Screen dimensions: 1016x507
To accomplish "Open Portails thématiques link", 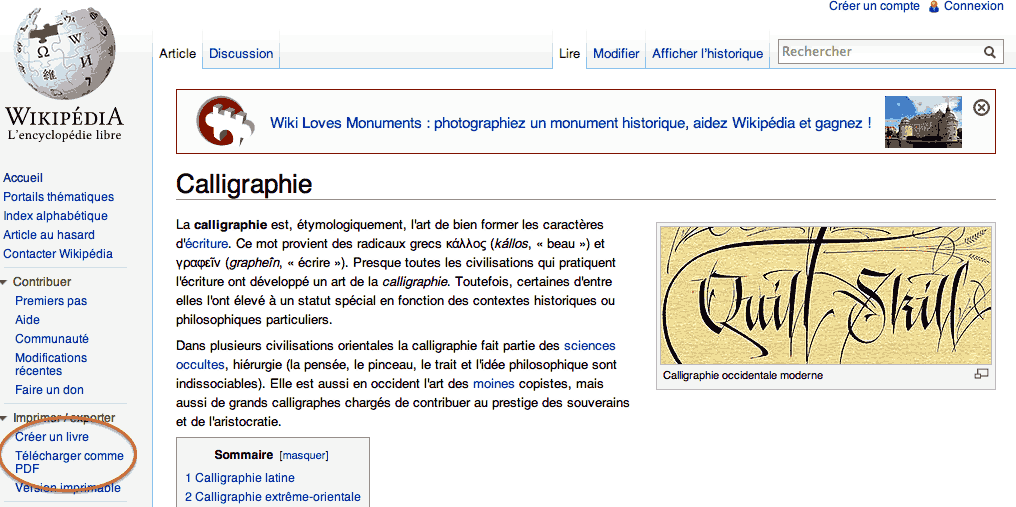I will (58, 196).
